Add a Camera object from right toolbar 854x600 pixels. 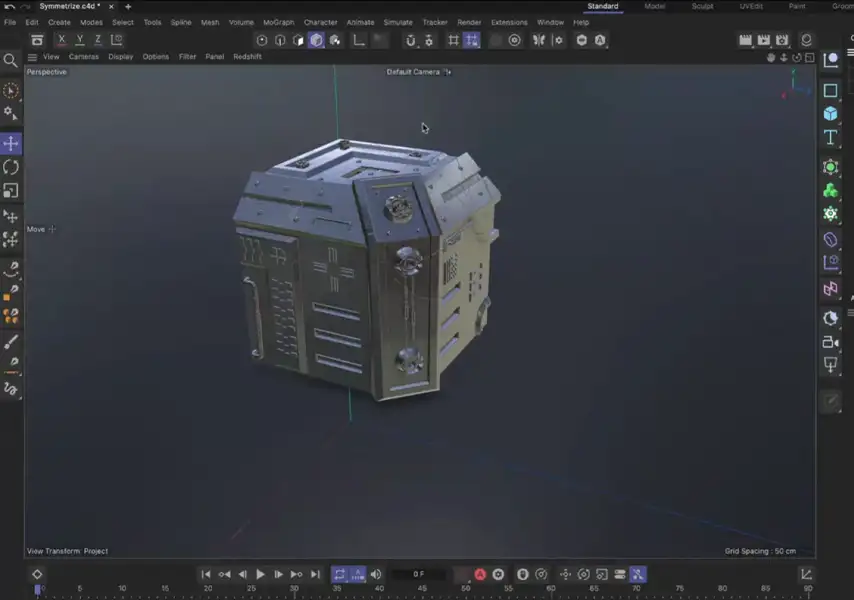[830, 342]
